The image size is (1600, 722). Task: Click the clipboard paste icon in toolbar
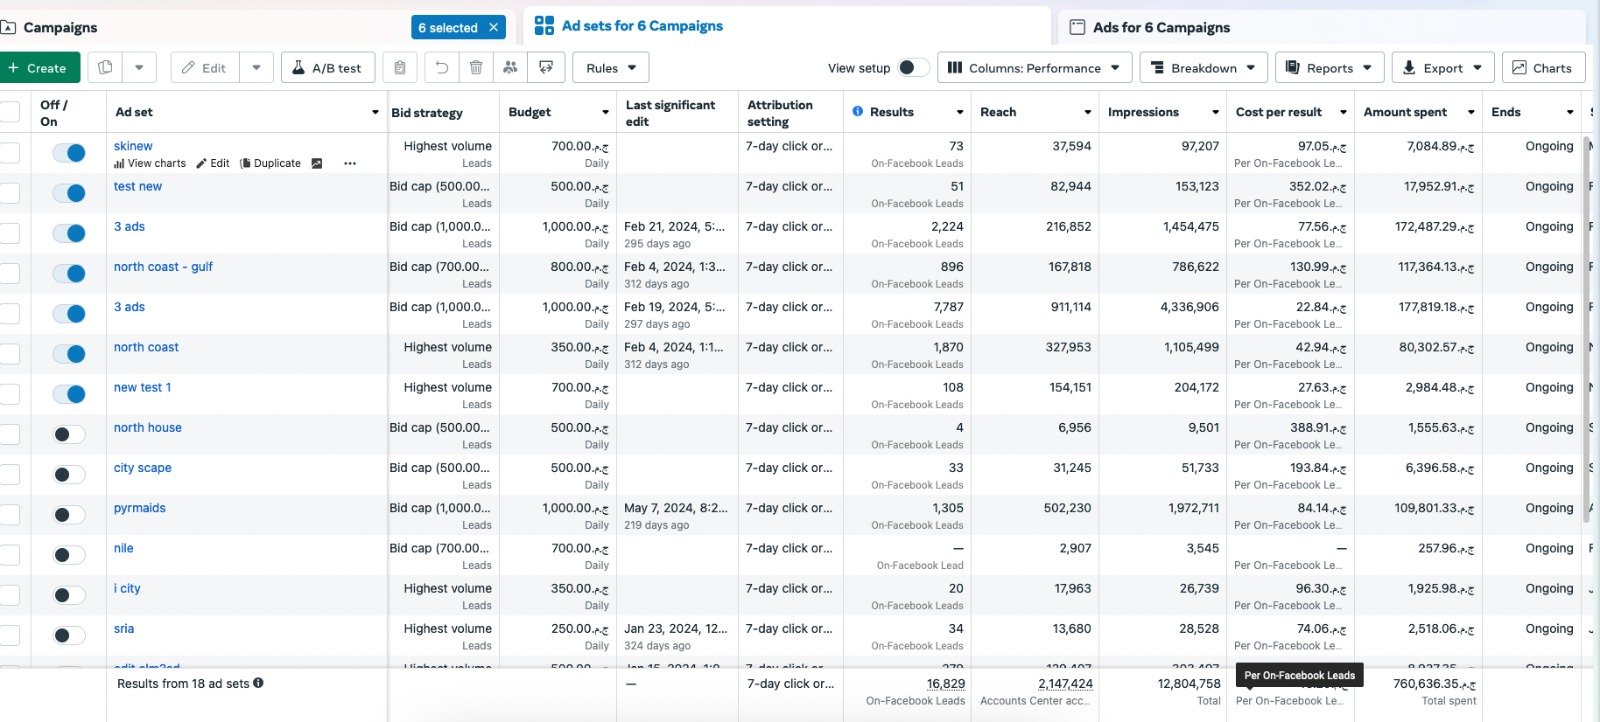pyautogui.click(x=399, y=68)
